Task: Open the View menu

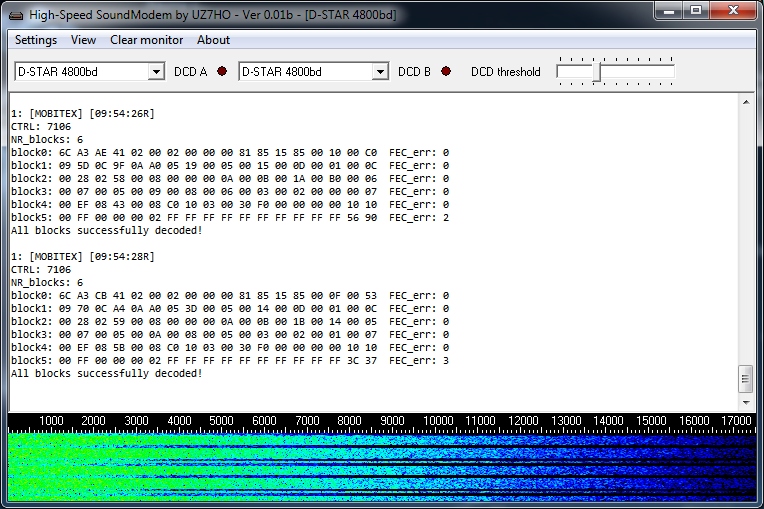Action: point(83,40)
